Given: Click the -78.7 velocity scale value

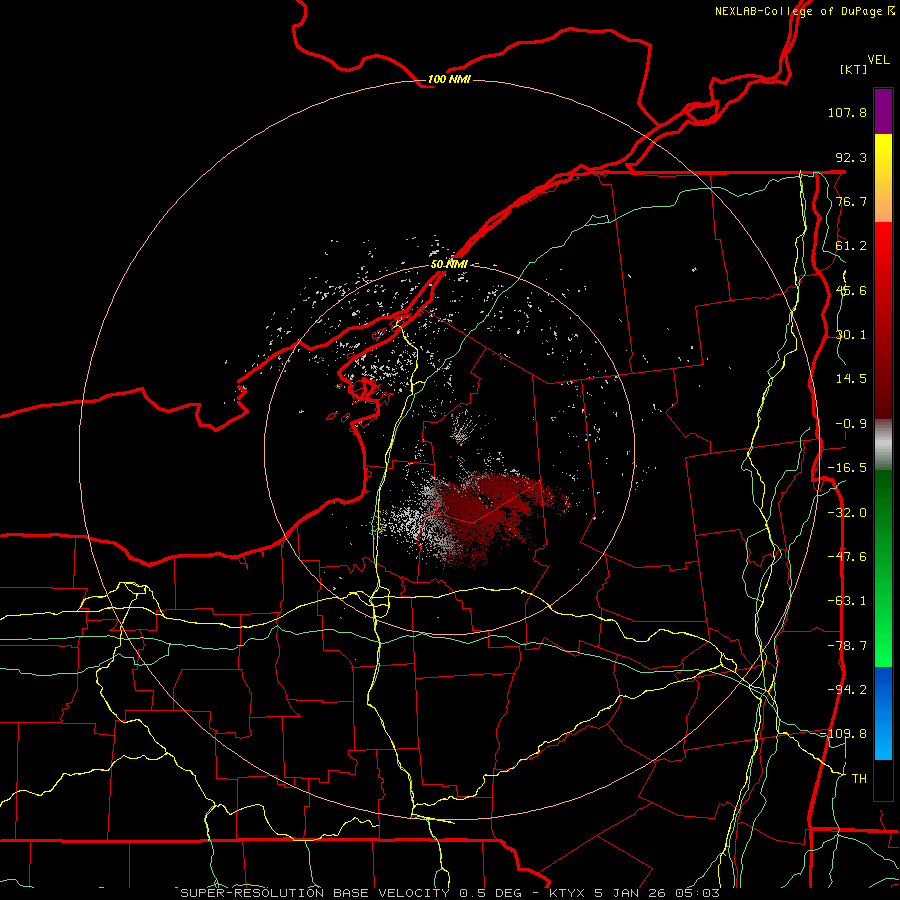Looking at the screenshot, I should coord(847,646).
